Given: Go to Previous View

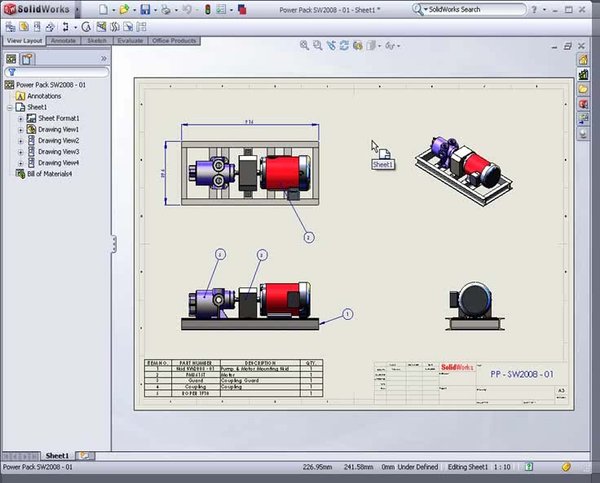Looking at the screenshot, I should point(331,46).
